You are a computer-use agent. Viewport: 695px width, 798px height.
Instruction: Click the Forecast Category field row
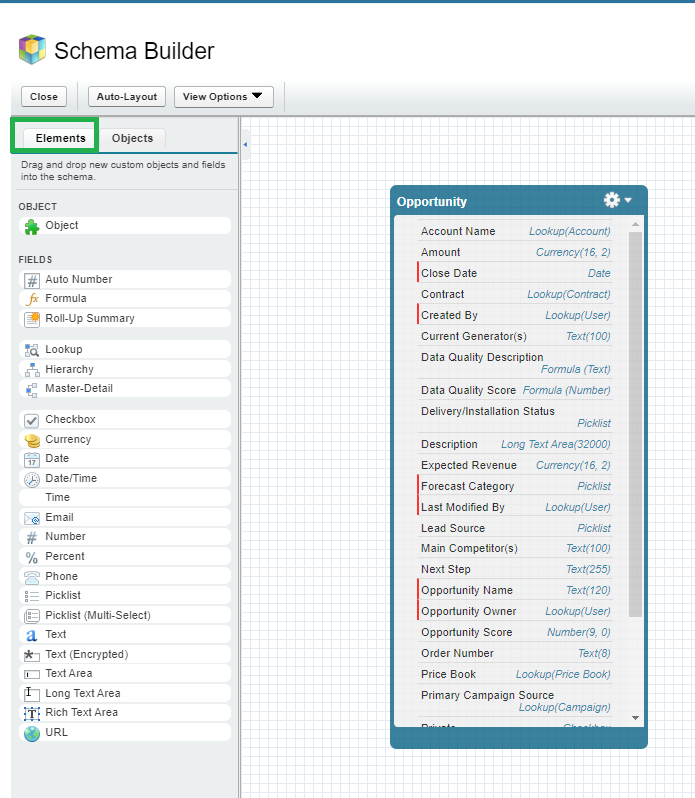tap(515, 486)
